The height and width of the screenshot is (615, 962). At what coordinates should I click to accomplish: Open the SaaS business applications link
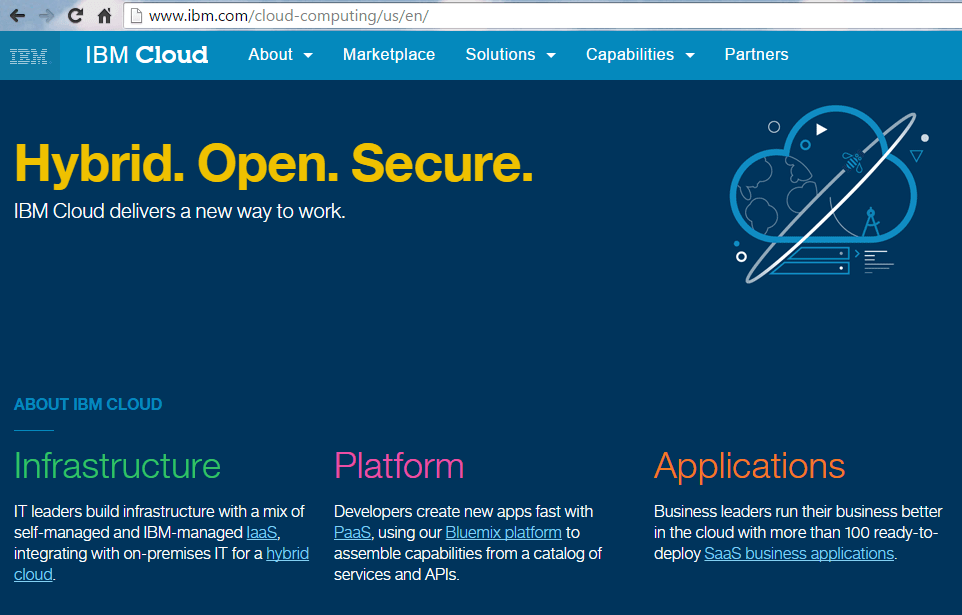point(798,553)
